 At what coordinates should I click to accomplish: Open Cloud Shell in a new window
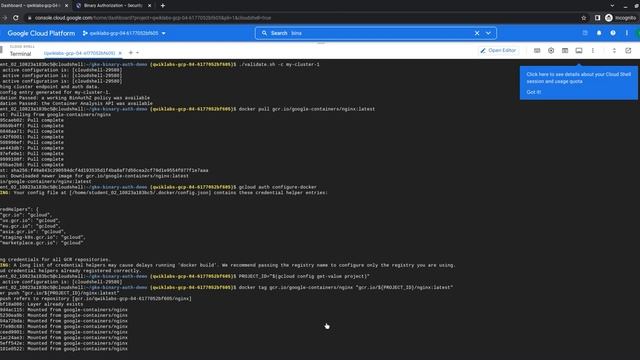click(628, 51)
